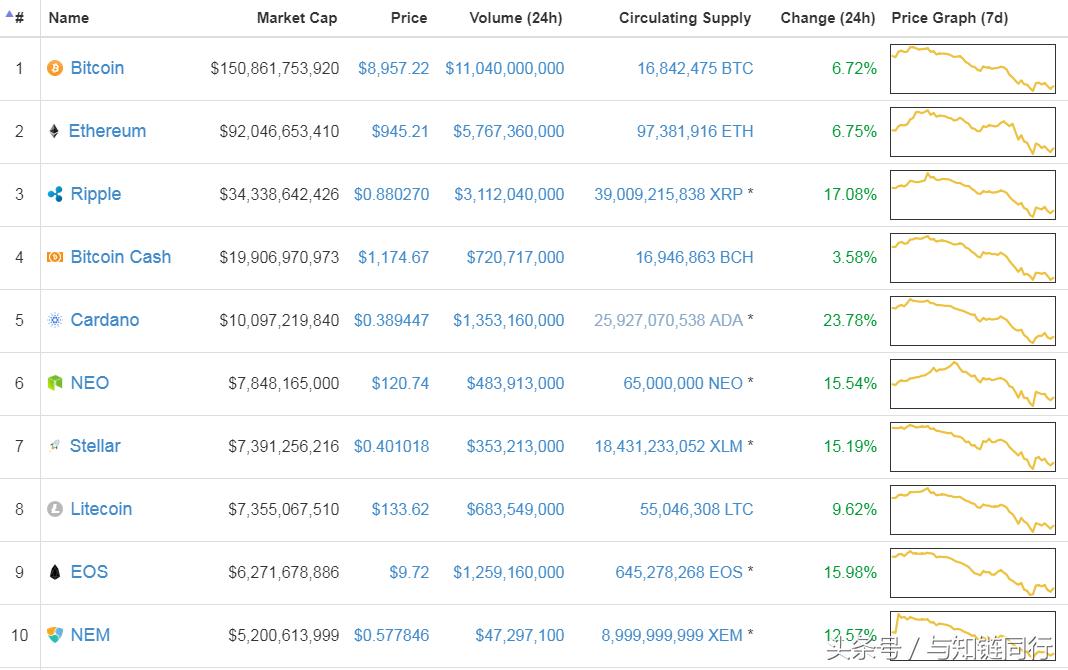The image size is (1068, 670).
Task: Click supply 16,842,475 BTC
Action: pos(695,69)
